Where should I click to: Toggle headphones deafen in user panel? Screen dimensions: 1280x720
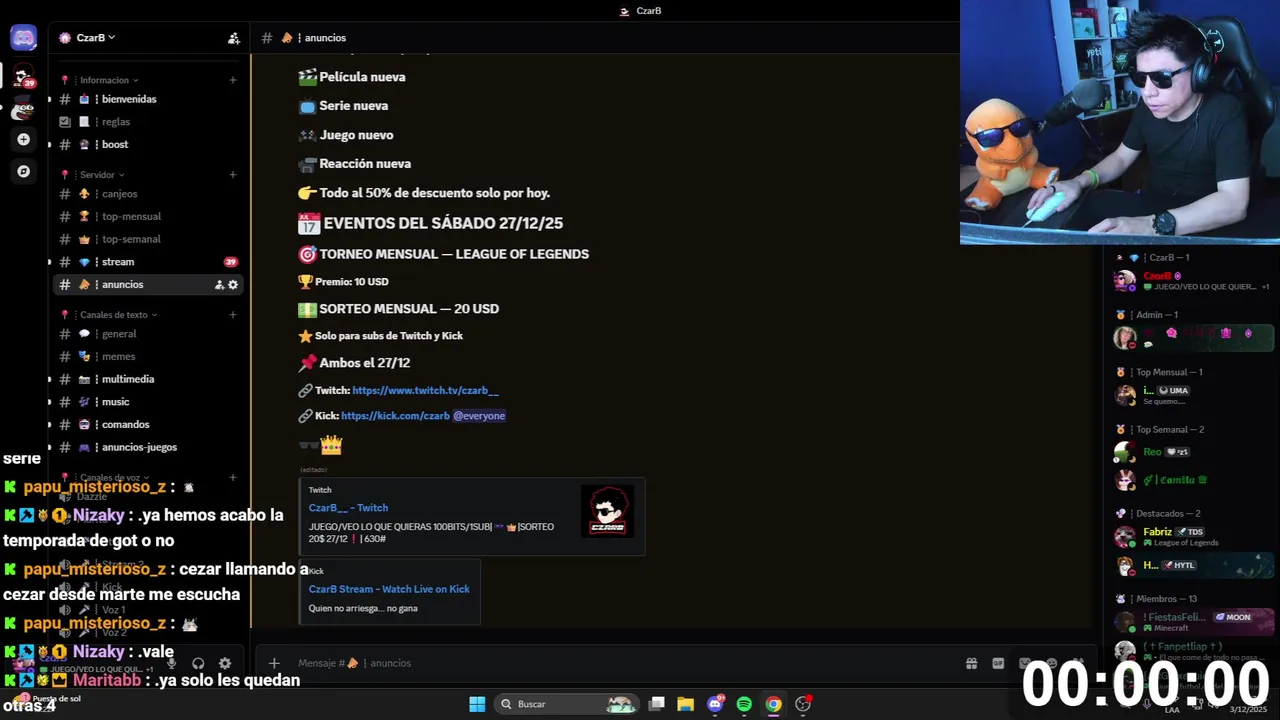[x=198, y=663]
